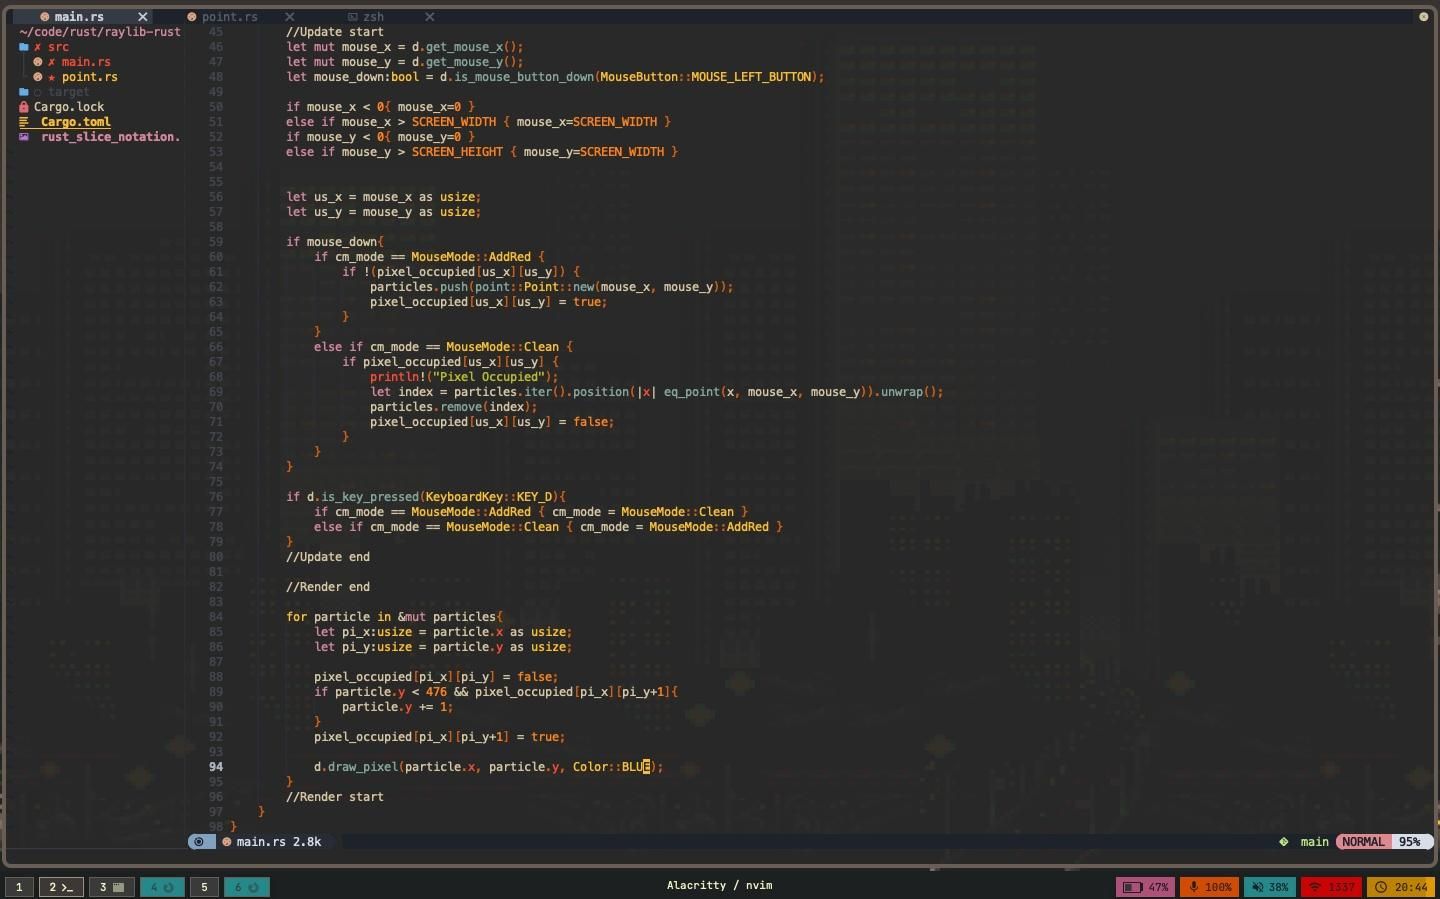1440x899 pixels.
Task: Open main.rs in the file tree
Action: (86, 62)
